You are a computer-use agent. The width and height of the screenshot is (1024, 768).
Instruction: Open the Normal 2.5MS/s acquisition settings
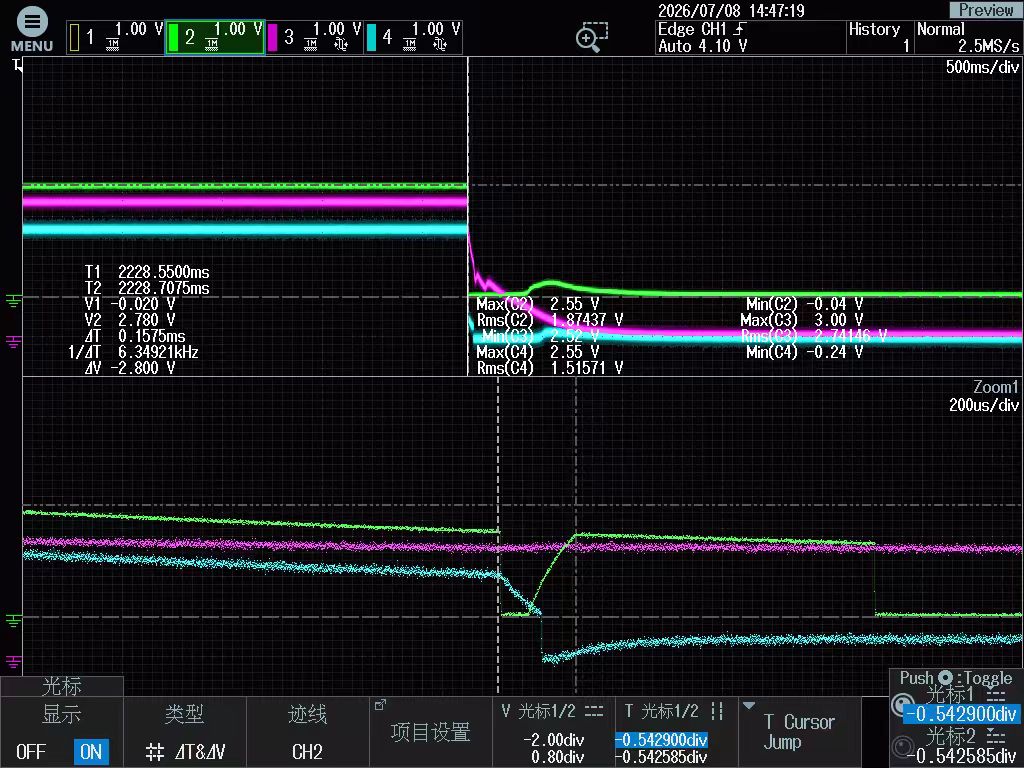click(968, 37)
